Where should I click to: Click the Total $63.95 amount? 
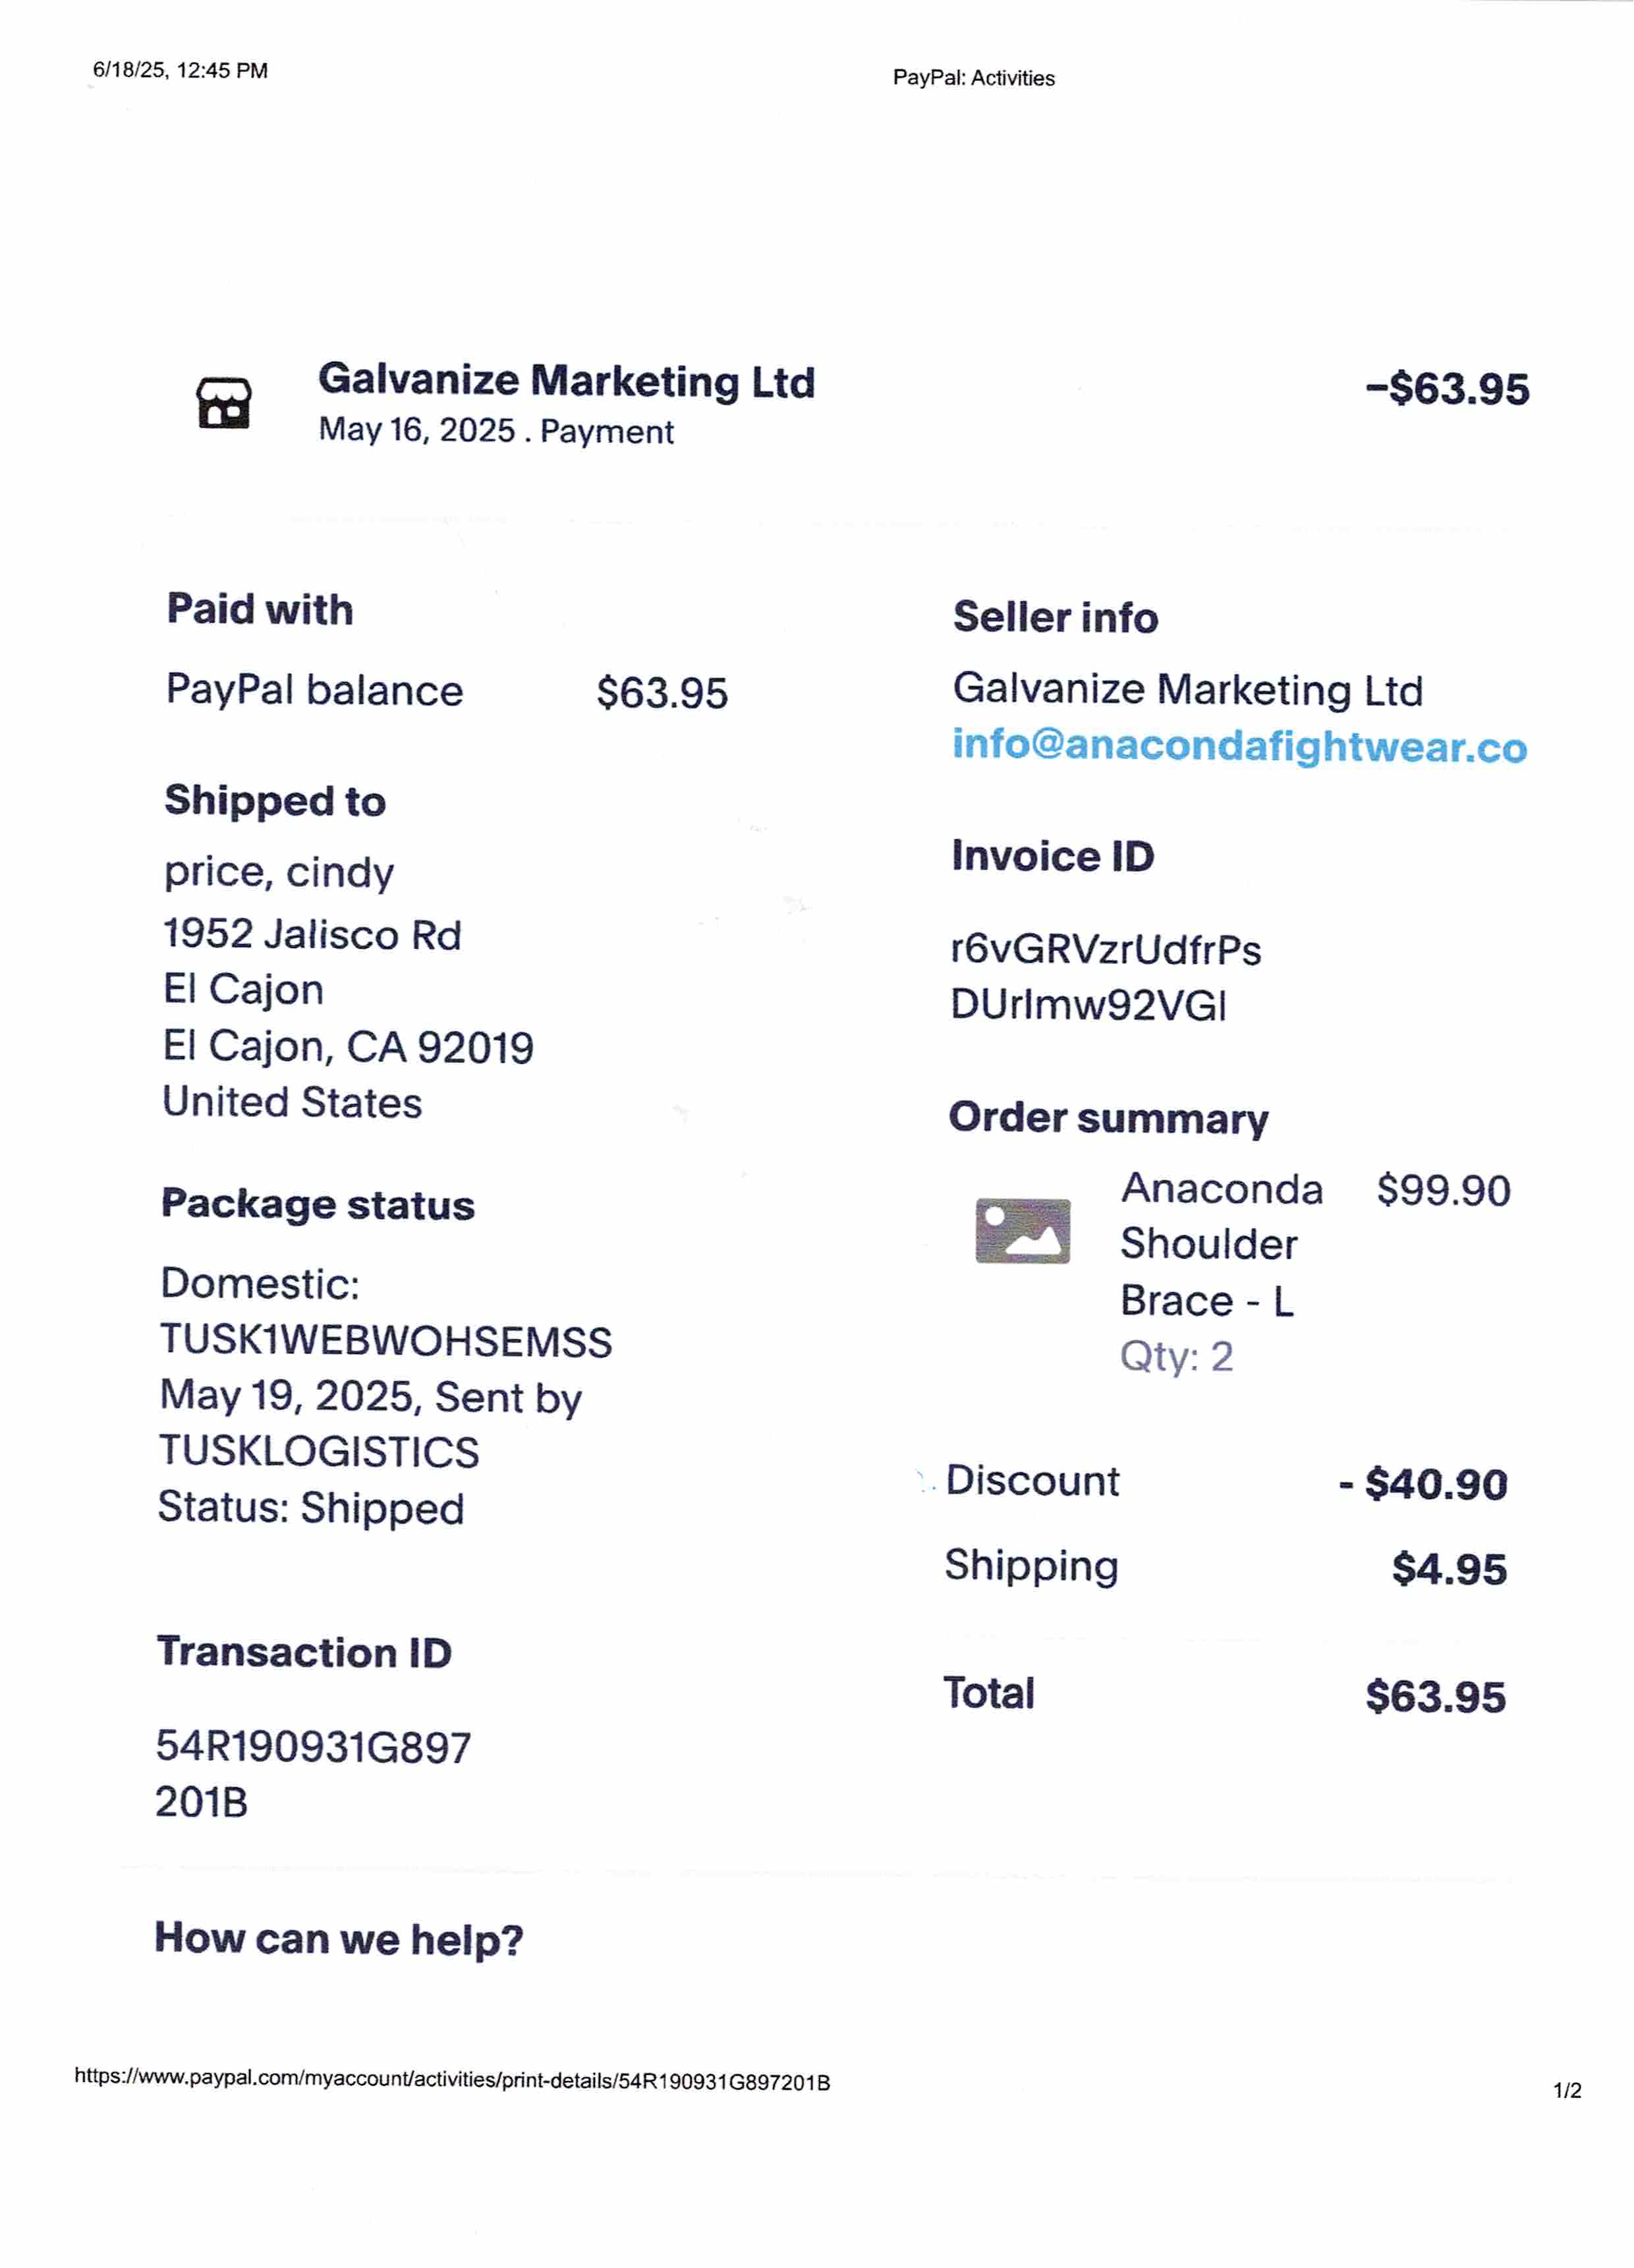(x=1435, y=1697)
